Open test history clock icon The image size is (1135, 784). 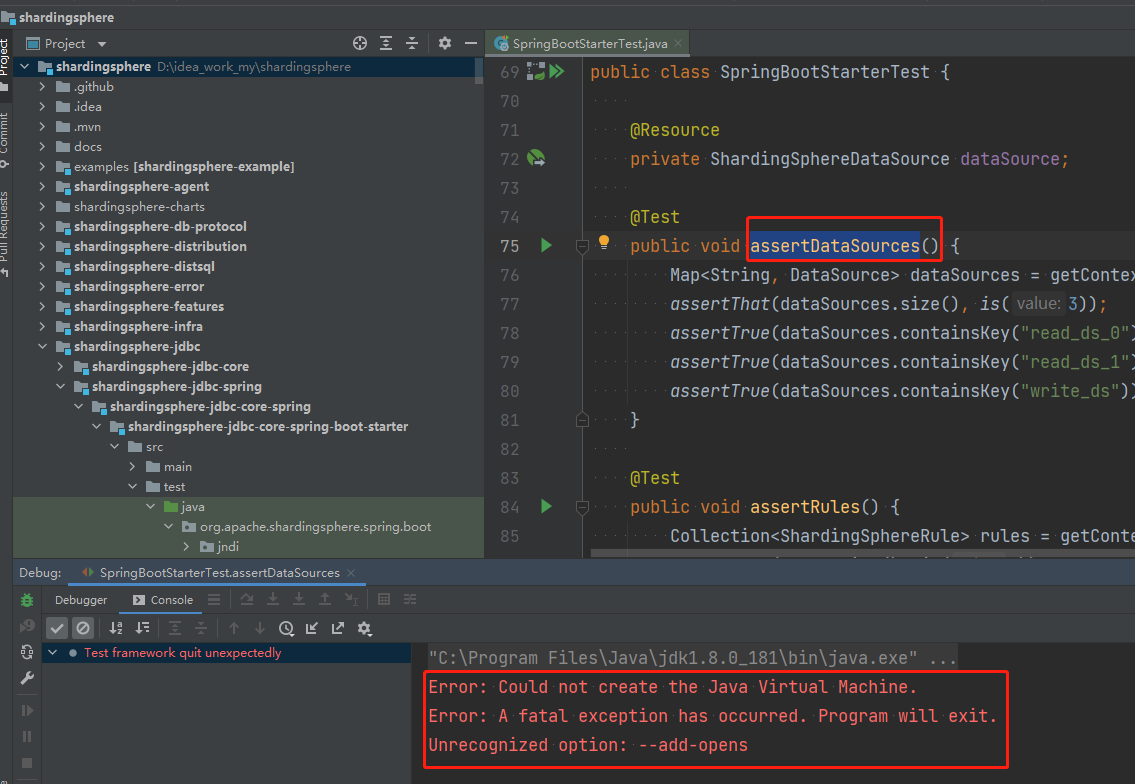287,628
